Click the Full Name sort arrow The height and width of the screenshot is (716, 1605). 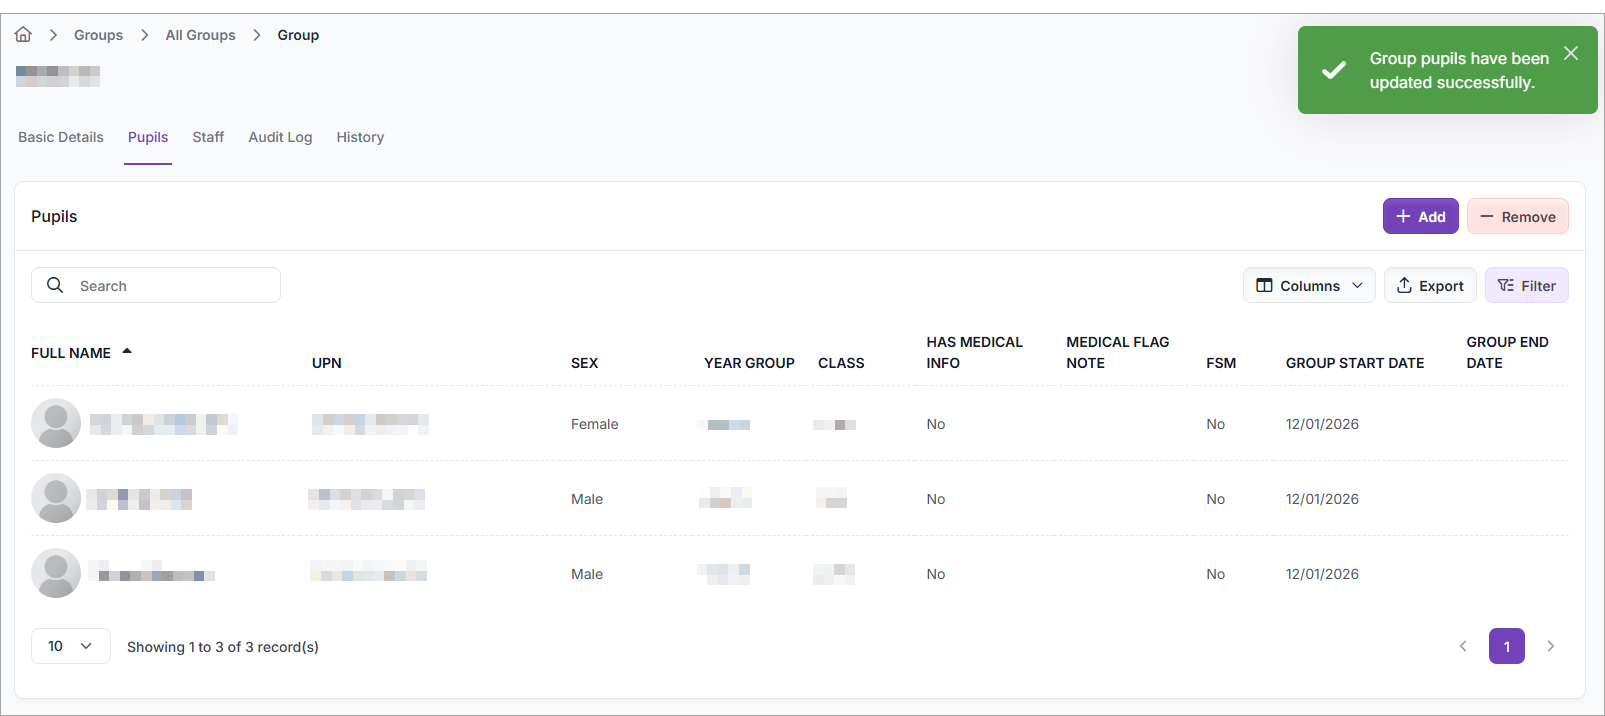click(127, 352)
